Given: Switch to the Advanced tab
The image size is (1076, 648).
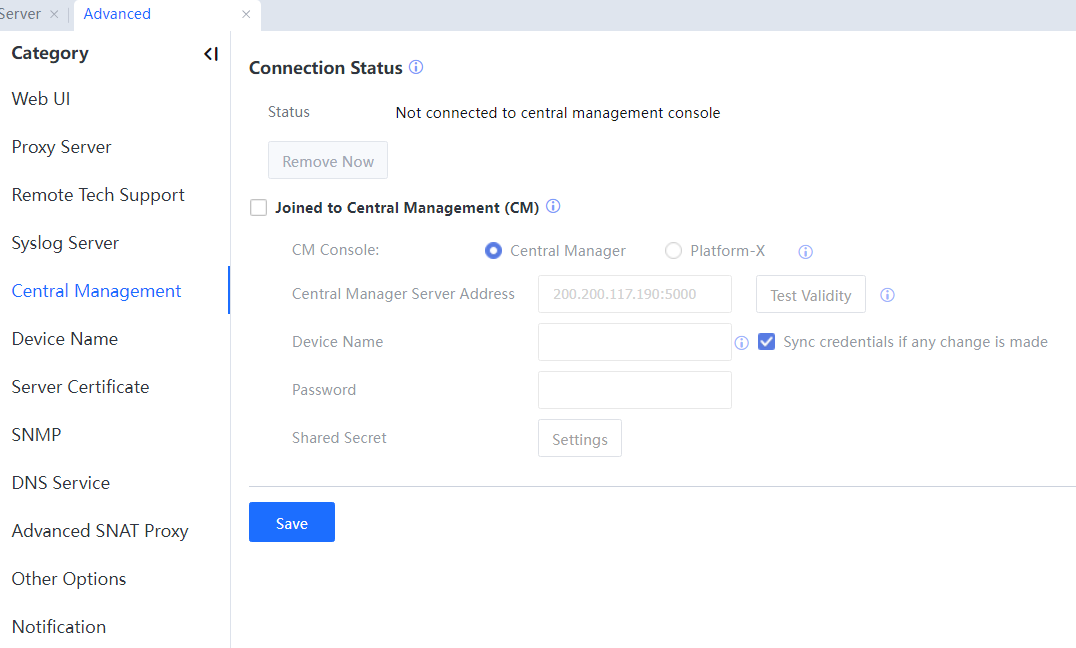Looking at the screenshot, I should point(117,14).
